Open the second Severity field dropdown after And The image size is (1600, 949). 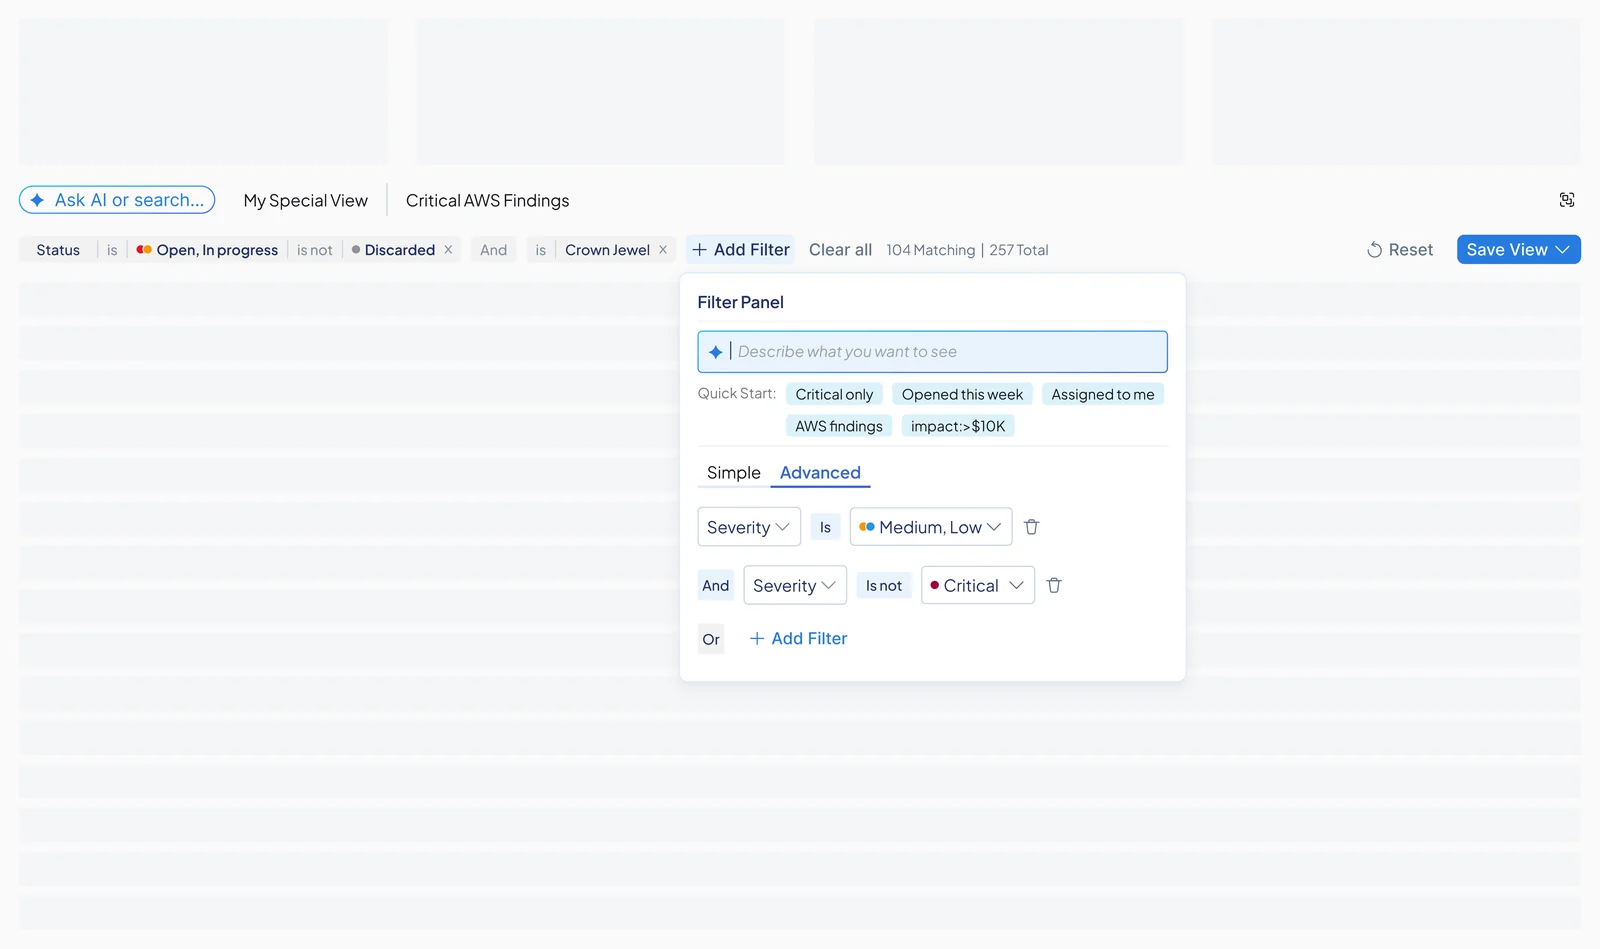coord(795,585)
